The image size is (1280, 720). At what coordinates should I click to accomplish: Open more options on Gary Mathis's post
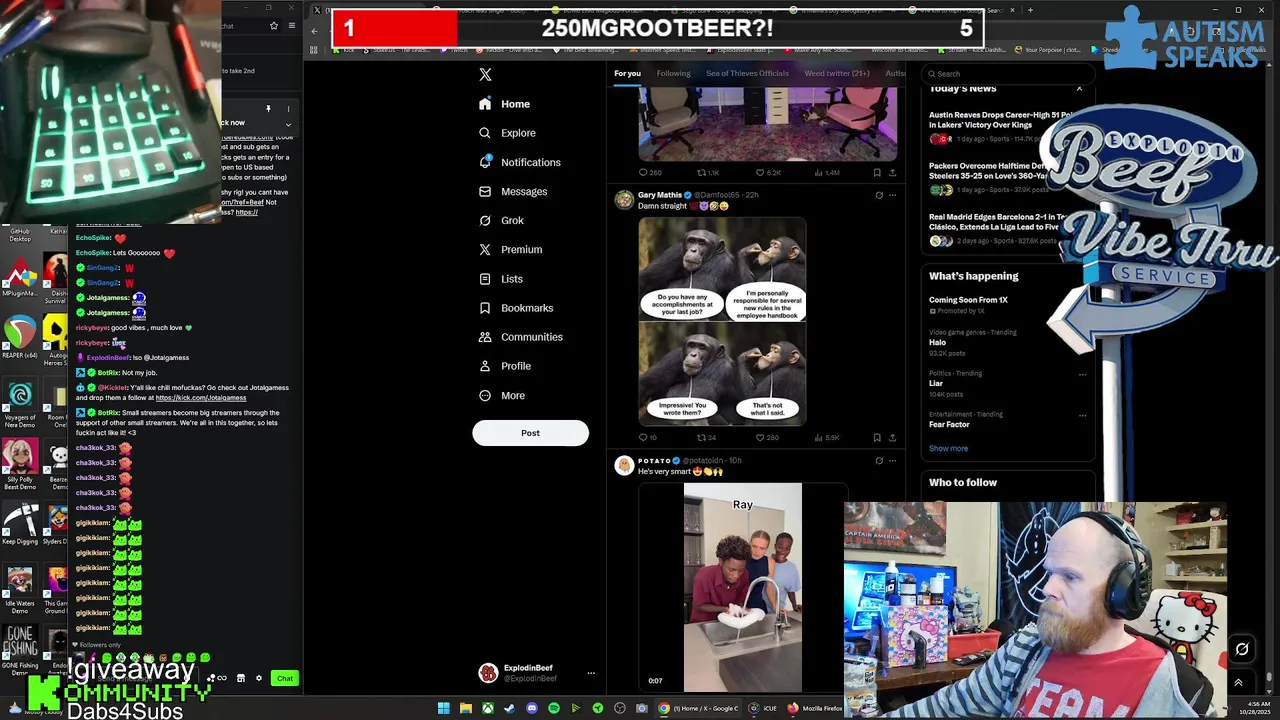[x=892, y=195]
